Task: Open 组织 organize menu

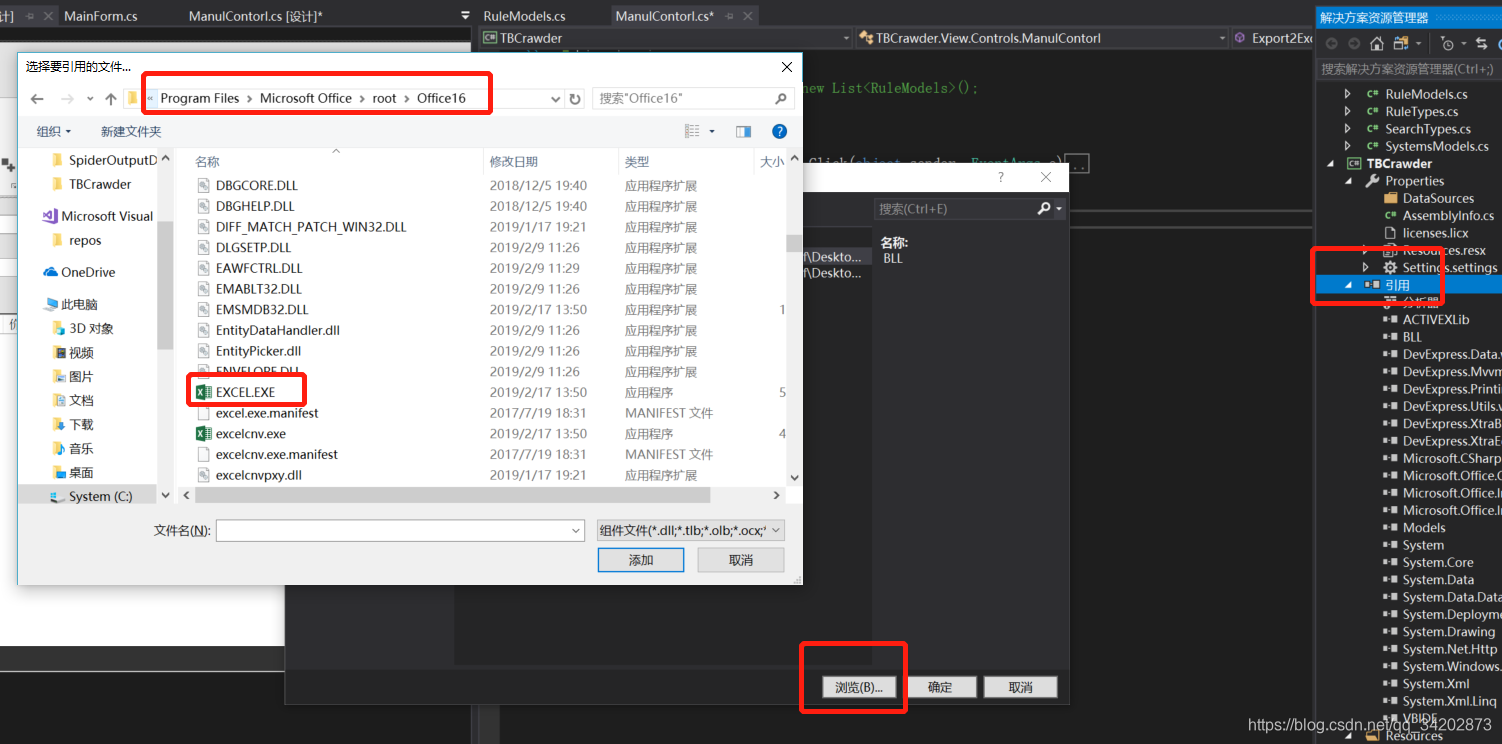Action: click(x=53, y=131)
